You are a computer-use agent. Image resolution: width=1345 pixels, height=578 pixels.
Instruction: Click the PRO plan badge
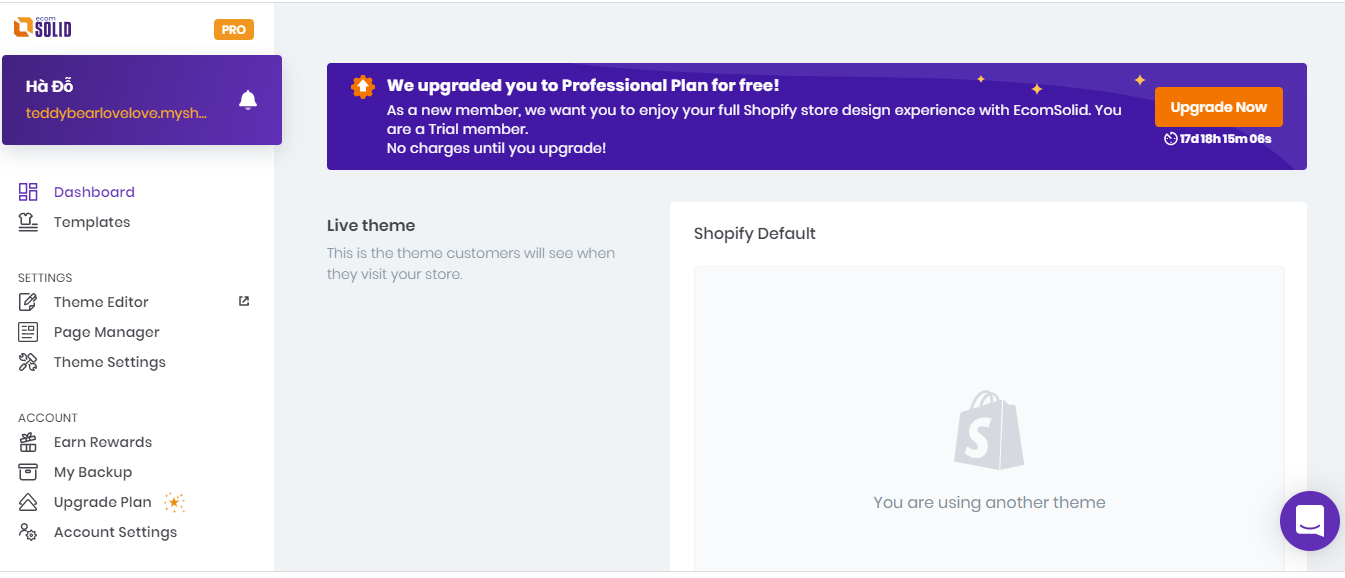pyautogui.click(x=234, y=30)
